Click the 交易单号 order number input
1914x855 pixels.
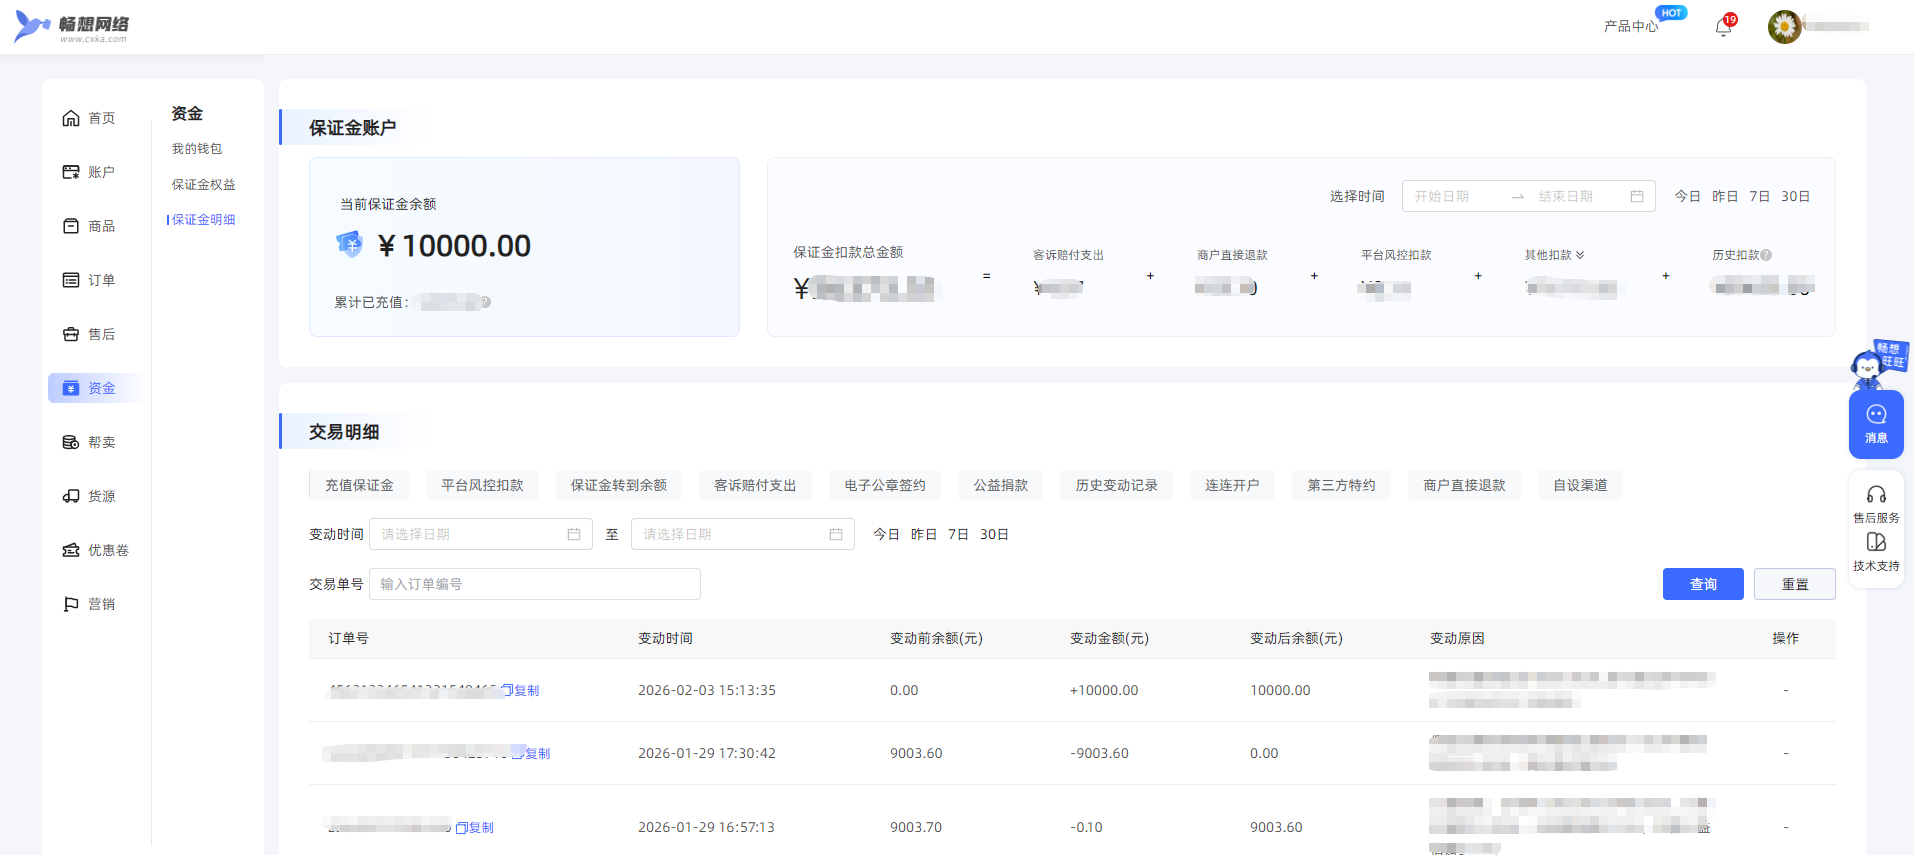(x=534, y=584)
